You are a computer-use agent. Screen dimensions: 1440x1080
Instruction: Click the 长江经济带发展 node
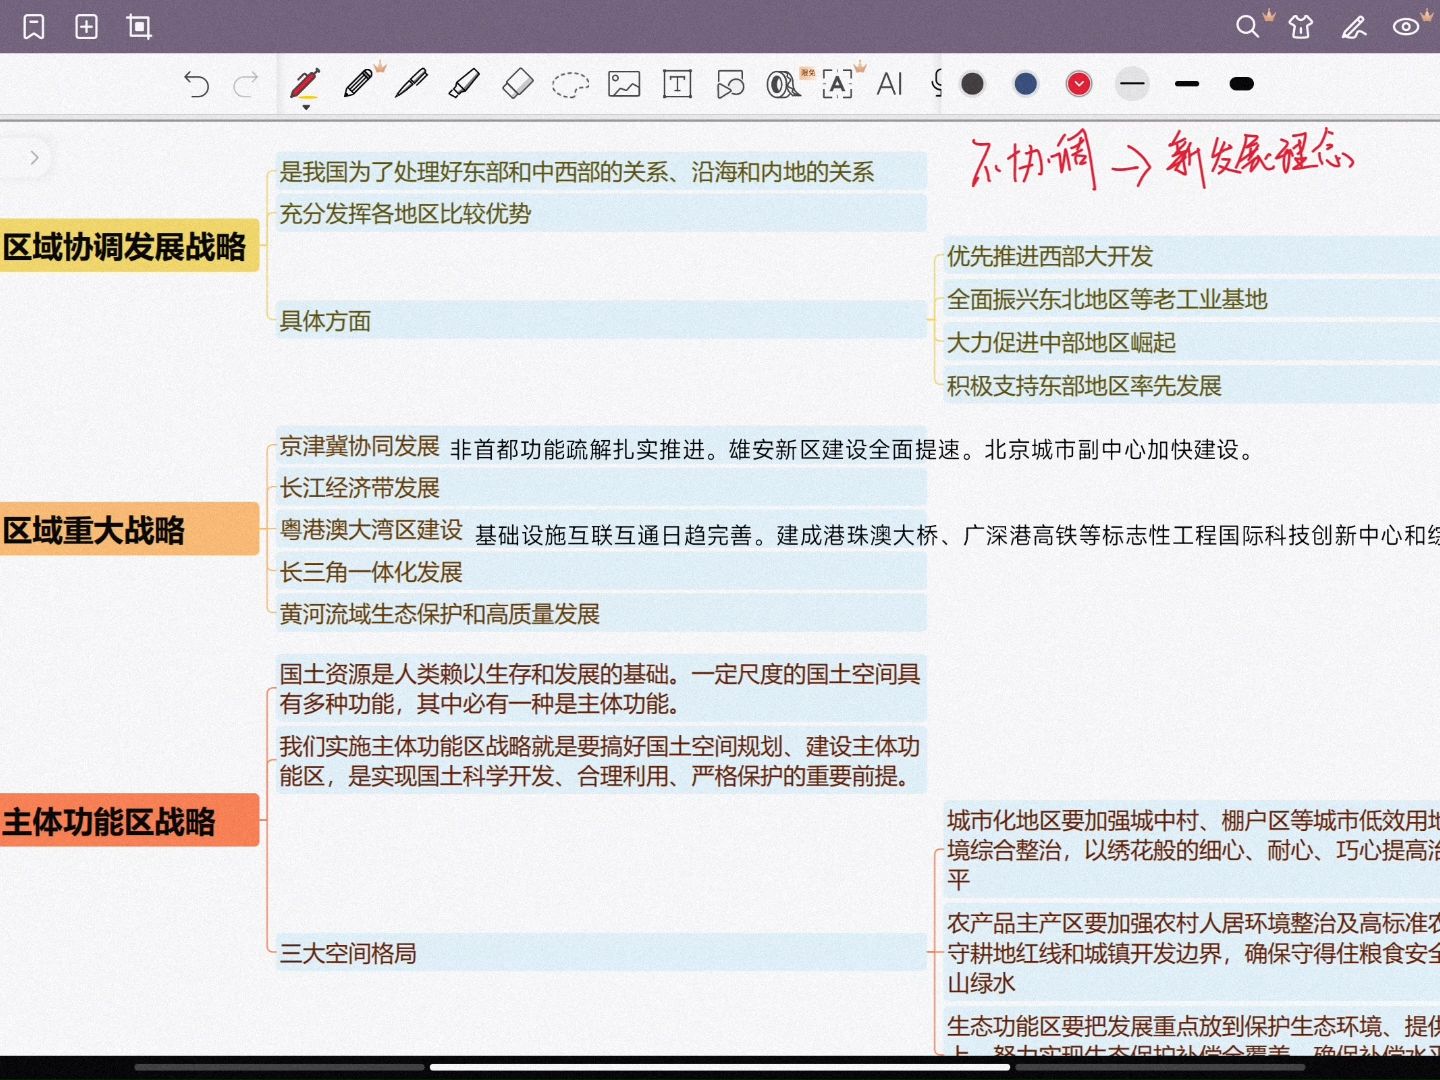(600, 487)
